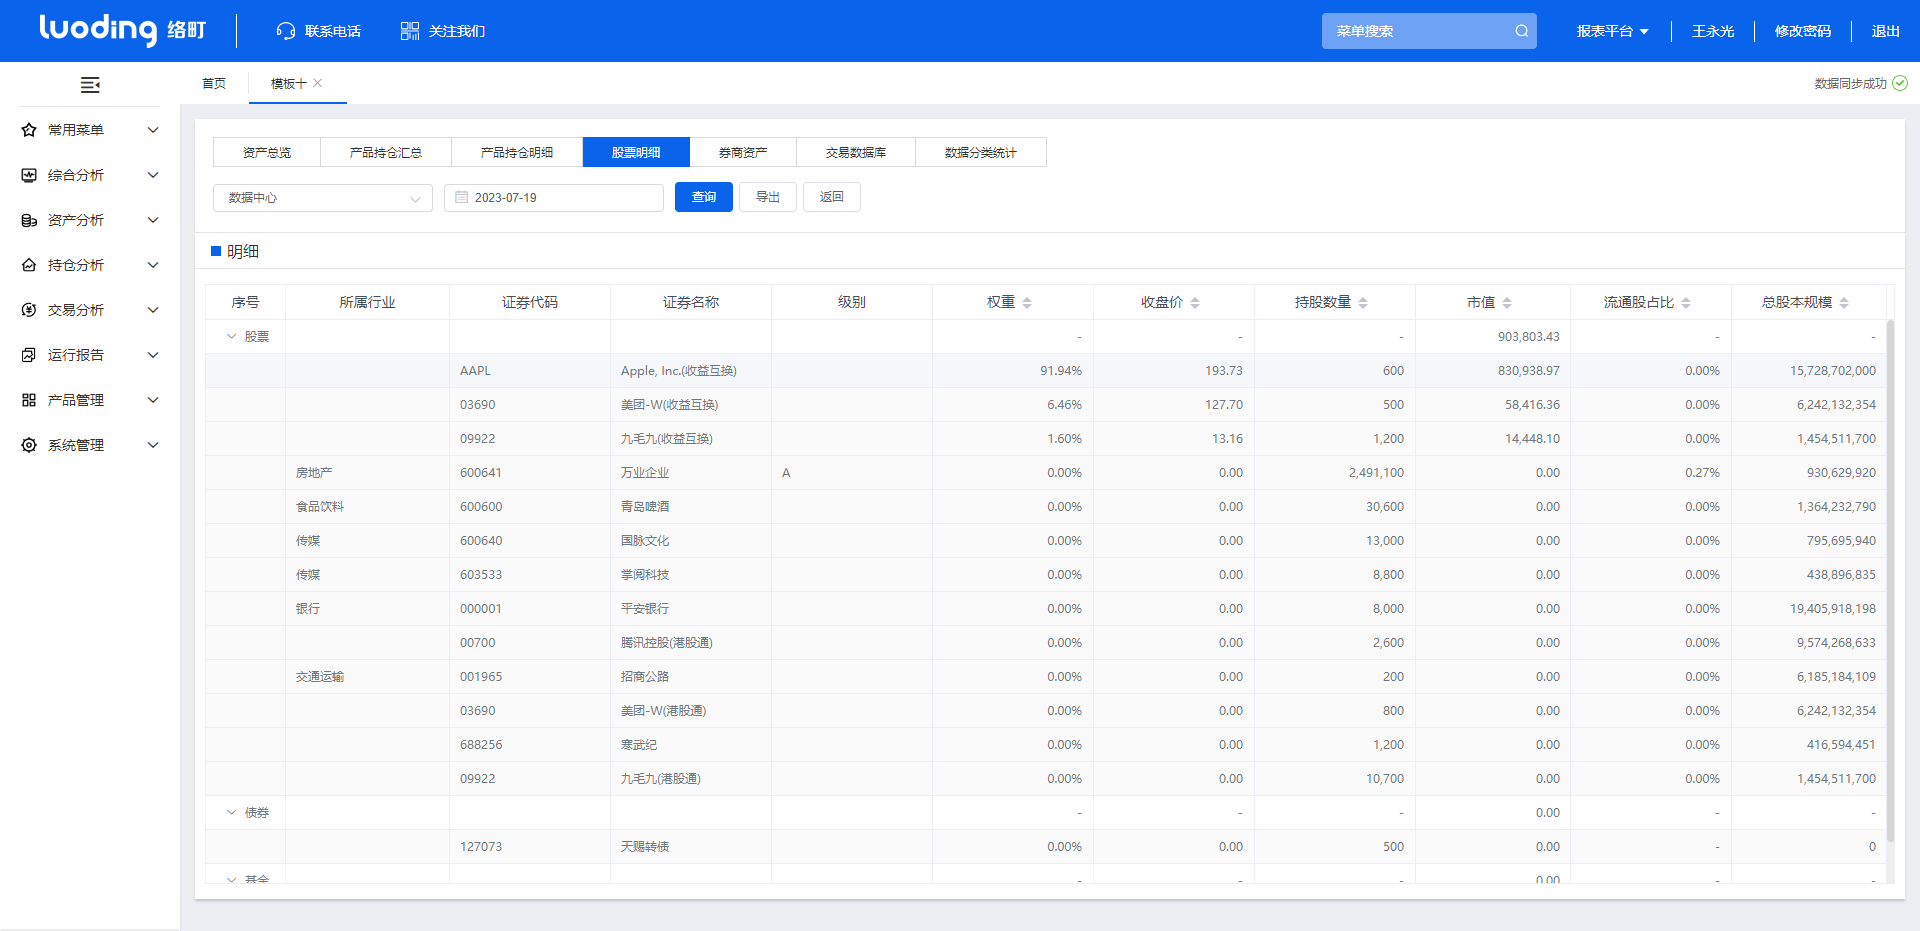
Task: Collapse the sidebar menu with the hamburger icon
Action: pyautogui.click(x=90, y=85)
